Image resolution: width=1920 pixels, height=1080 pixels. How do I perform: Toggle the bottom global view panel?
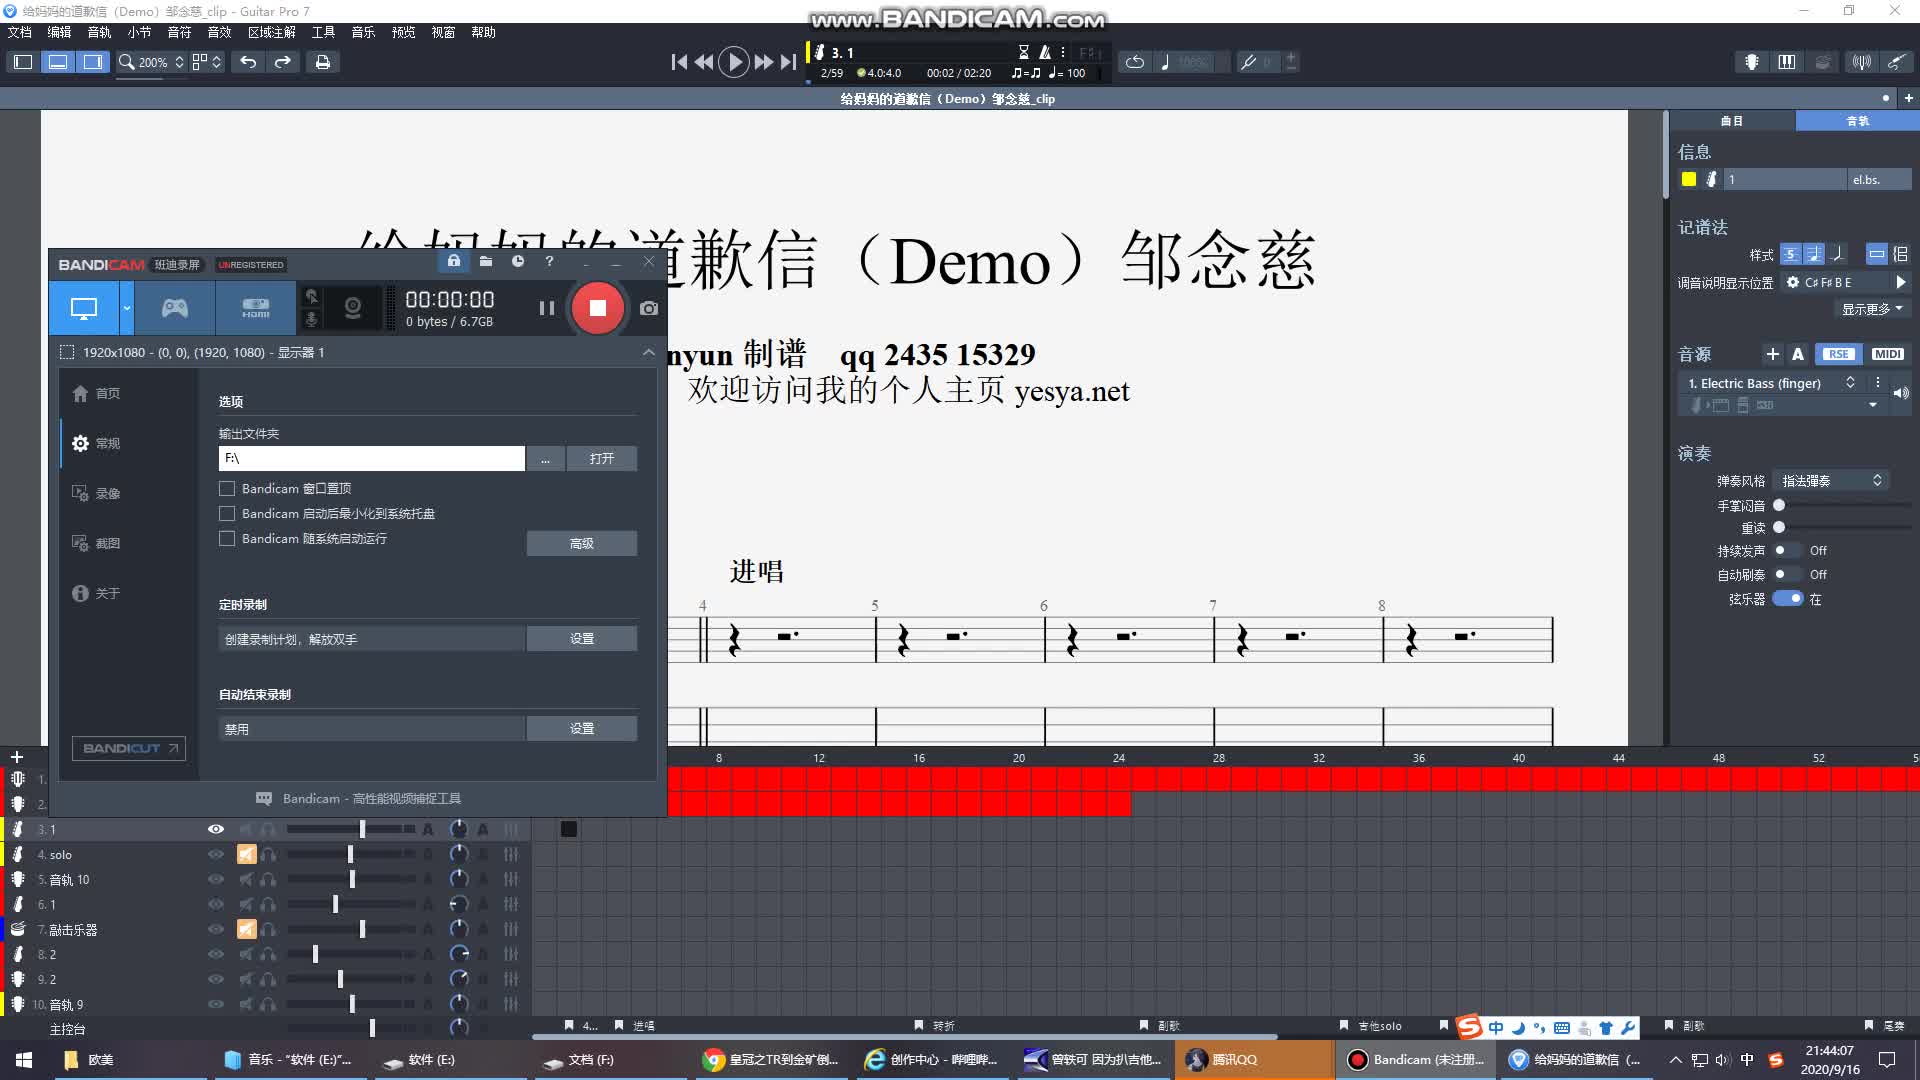(58, 62)
